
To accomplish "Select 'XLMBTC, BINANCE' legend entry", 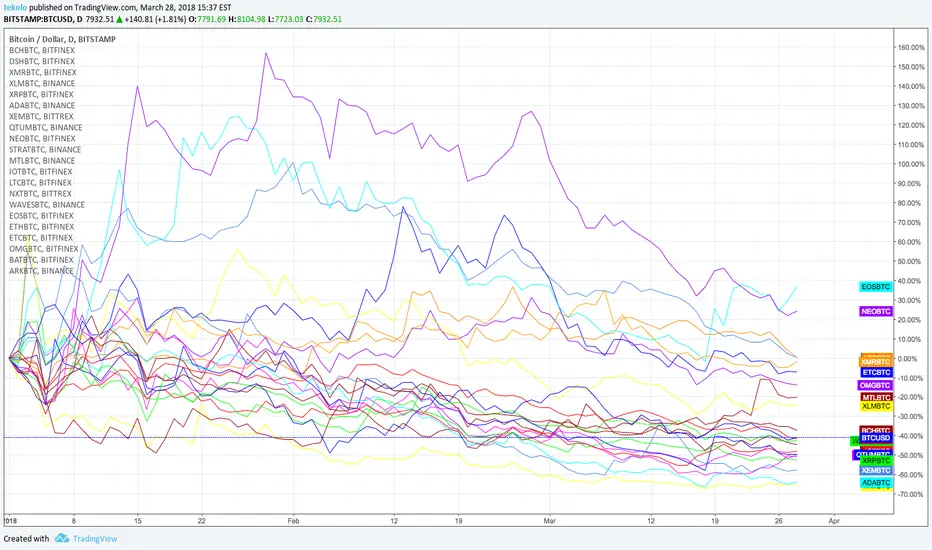I will tap(42, 83).
